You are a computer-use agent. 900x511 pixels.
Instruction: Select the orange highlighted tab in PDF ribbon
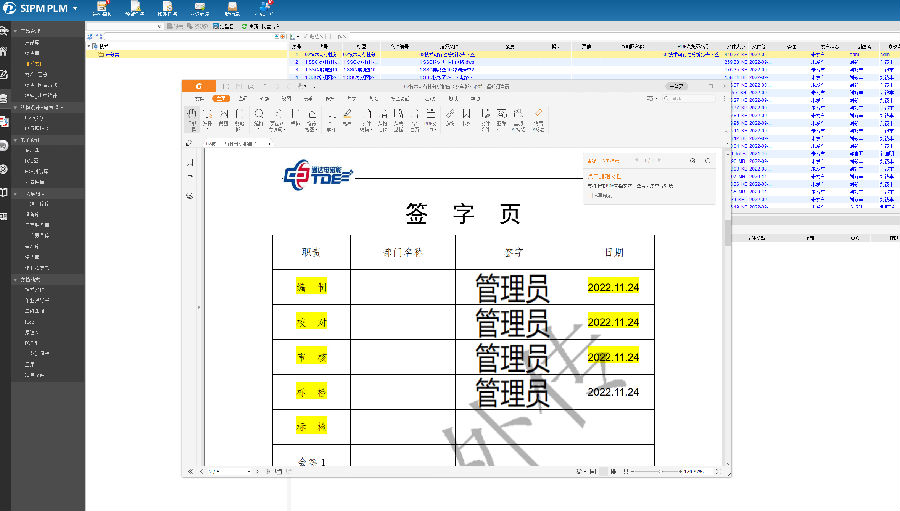221,99
